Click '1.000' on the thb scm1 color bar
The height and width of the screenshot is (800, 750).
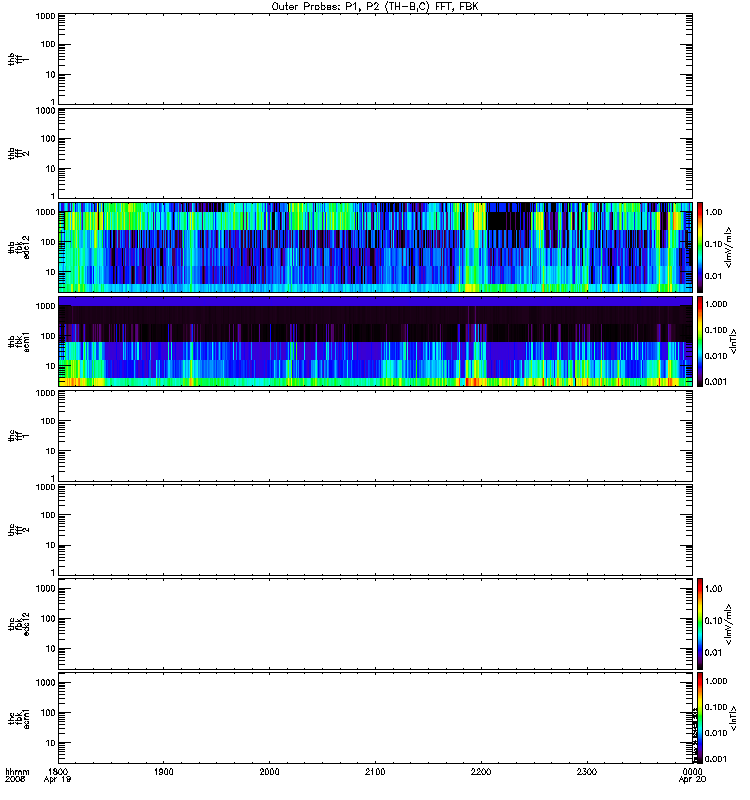(x=715, y=304)
